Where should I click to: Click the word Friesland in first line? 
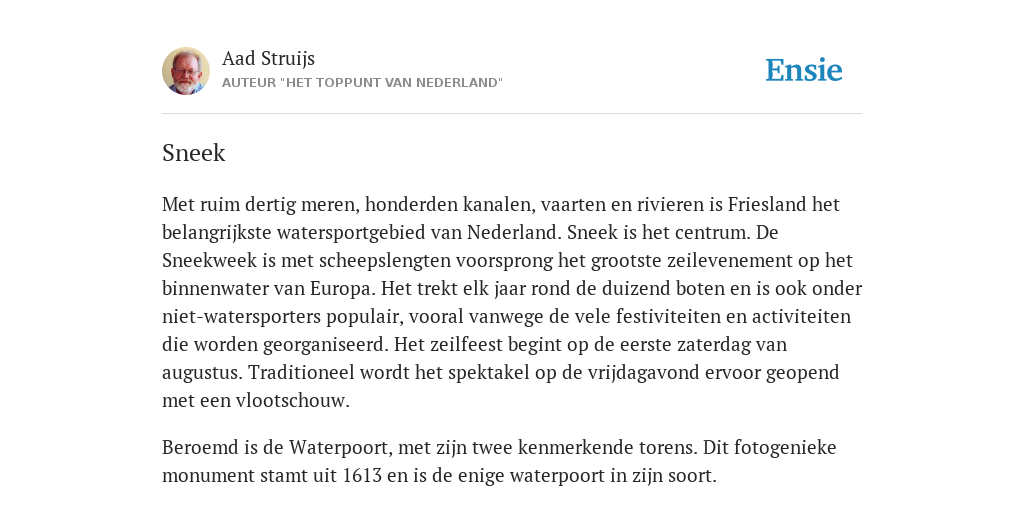[767, 204]
